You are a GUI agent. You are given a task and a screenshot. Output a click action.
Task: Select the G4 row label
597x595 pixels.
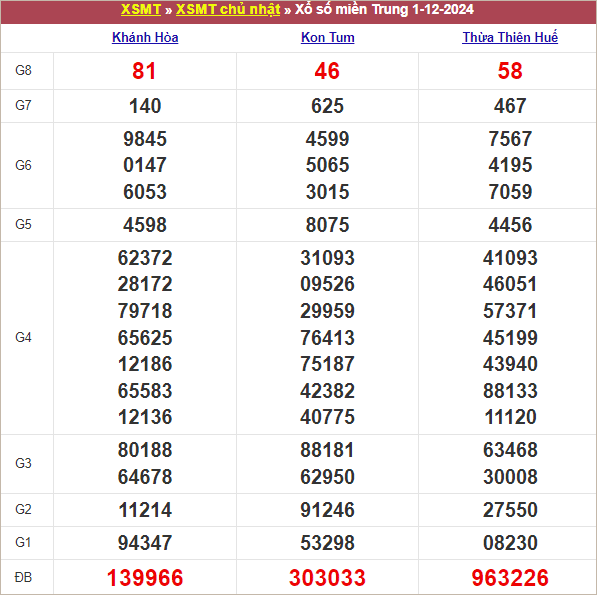23,337
